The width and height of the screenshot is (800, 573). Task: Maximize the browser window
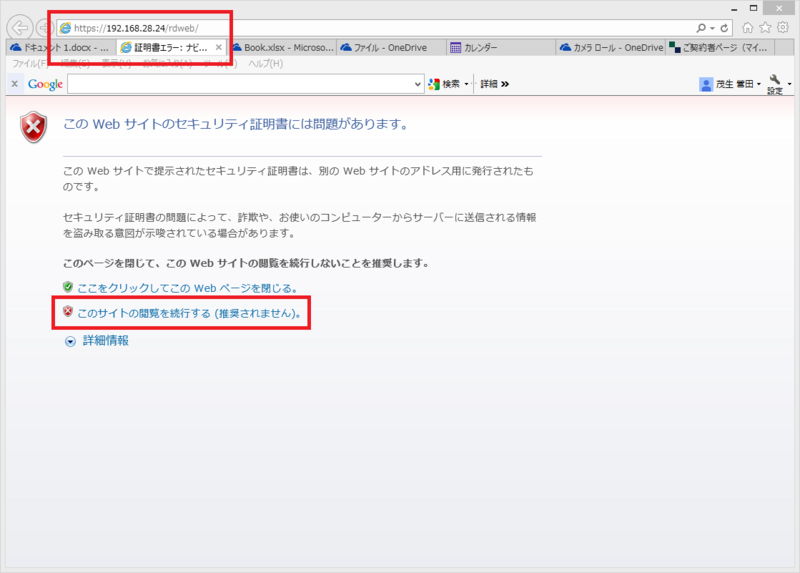754,8
